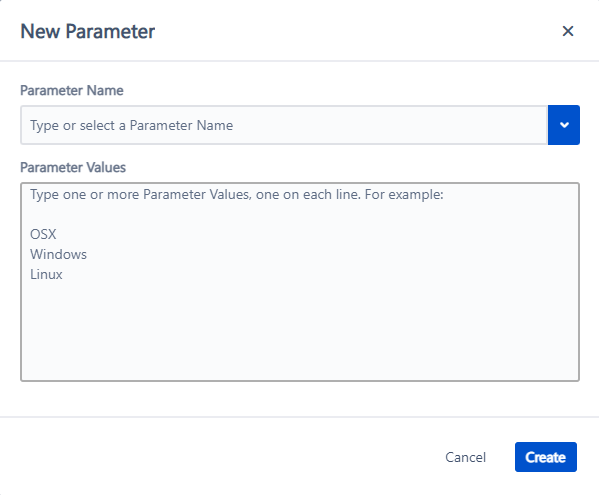Click the New Parameter dialog title
Screen dimensions: 599x495
click(87, 31)
